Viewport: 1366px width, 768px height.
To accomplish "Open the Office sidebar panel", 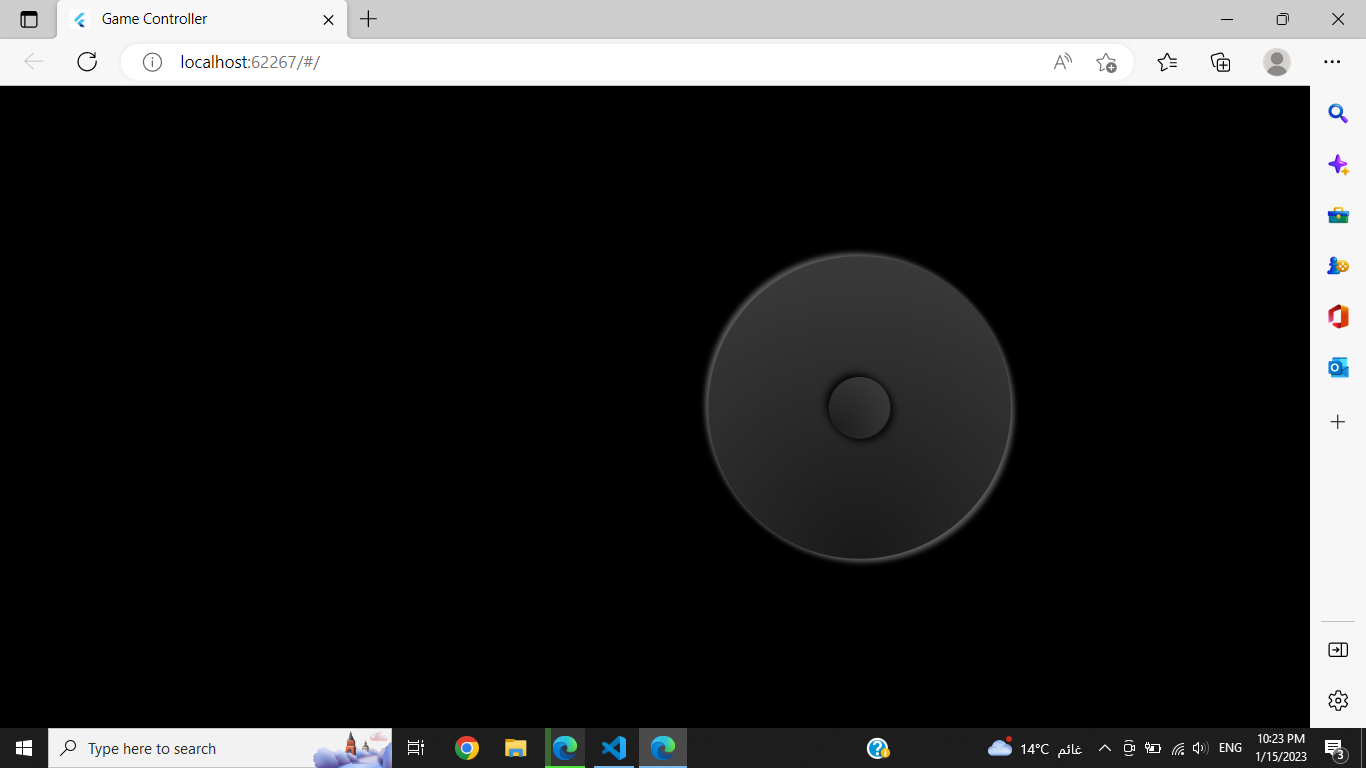I will 1338,316.
